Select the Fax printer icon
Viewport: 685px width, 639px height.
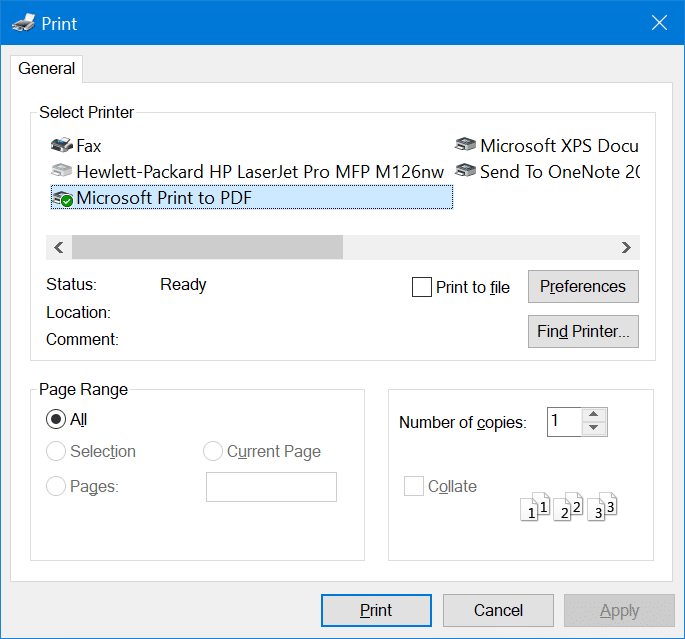click(62, 145)
